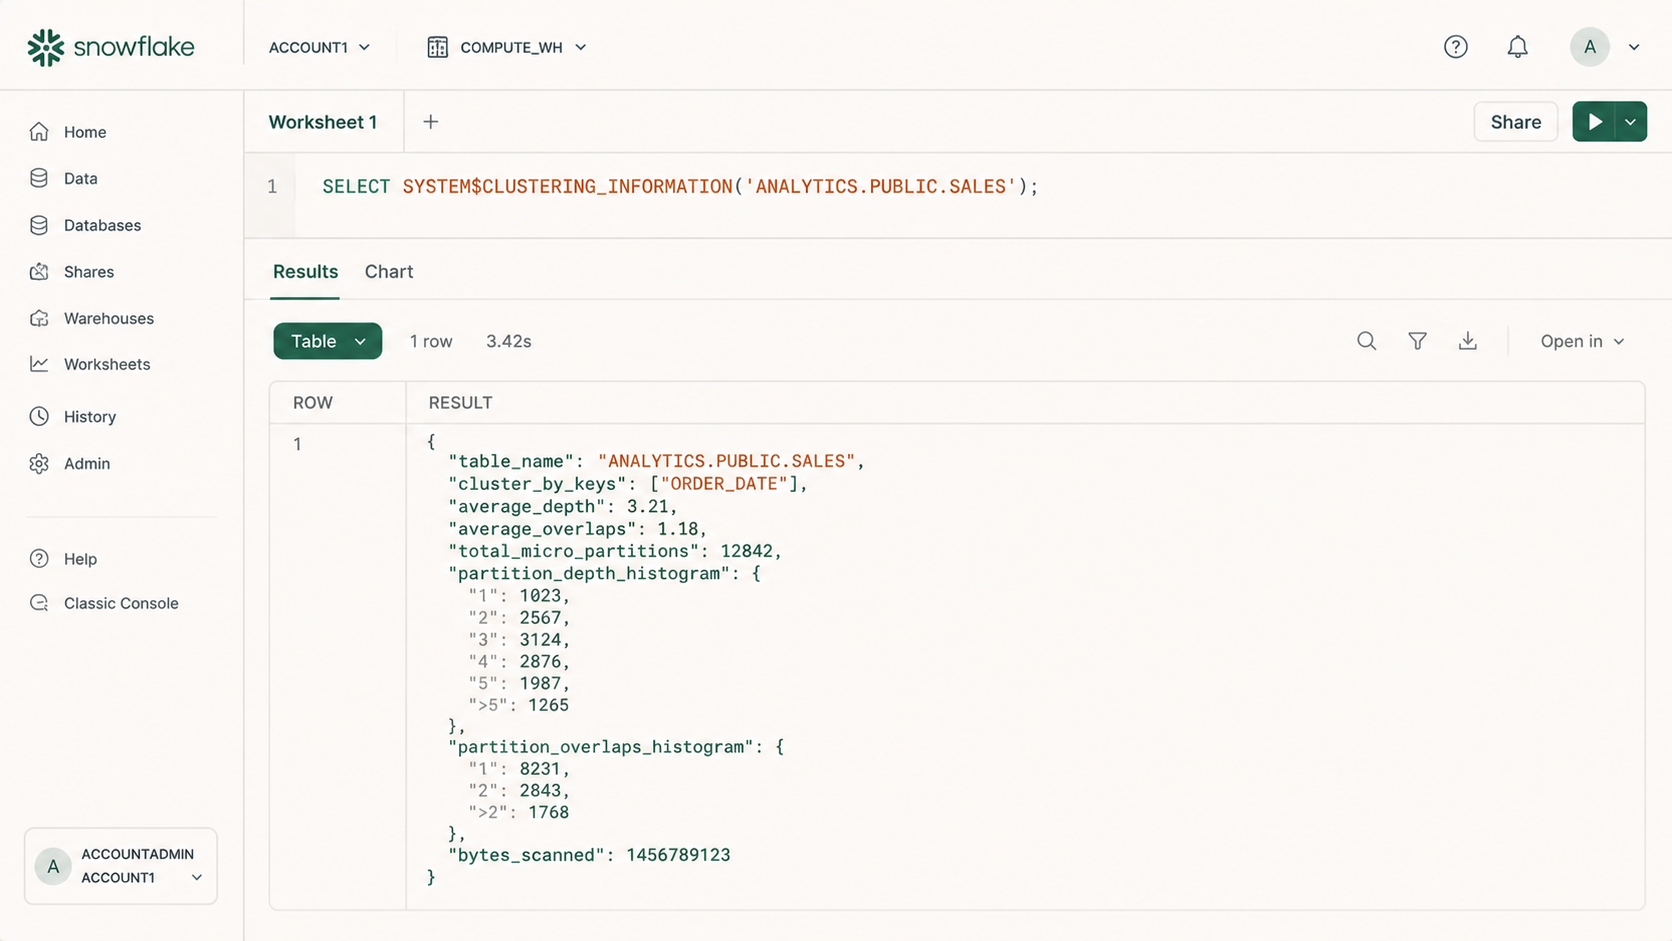Open the Home page icon
The height and width of the screenshot is (941, 1672).
[x=39, y=132]
